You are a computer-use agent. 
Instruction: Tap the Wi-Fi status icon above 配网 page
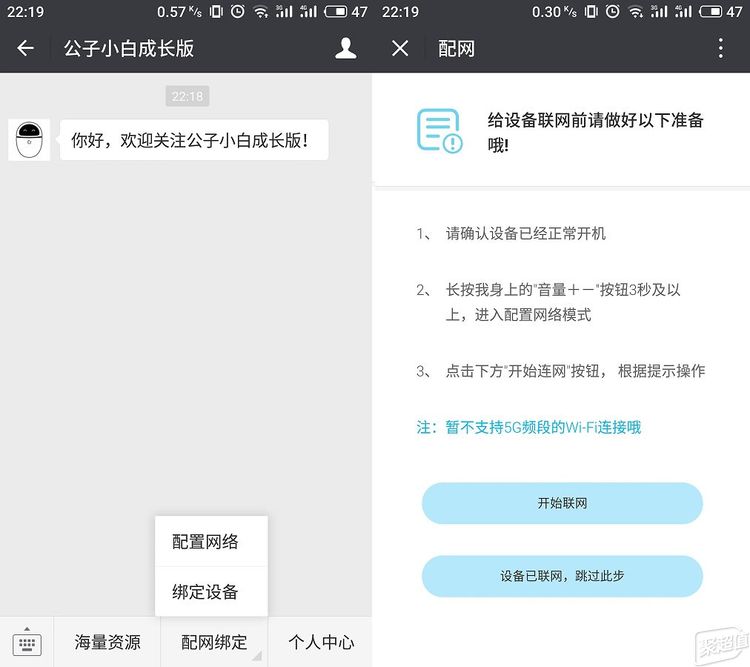(x=636, y=12)
